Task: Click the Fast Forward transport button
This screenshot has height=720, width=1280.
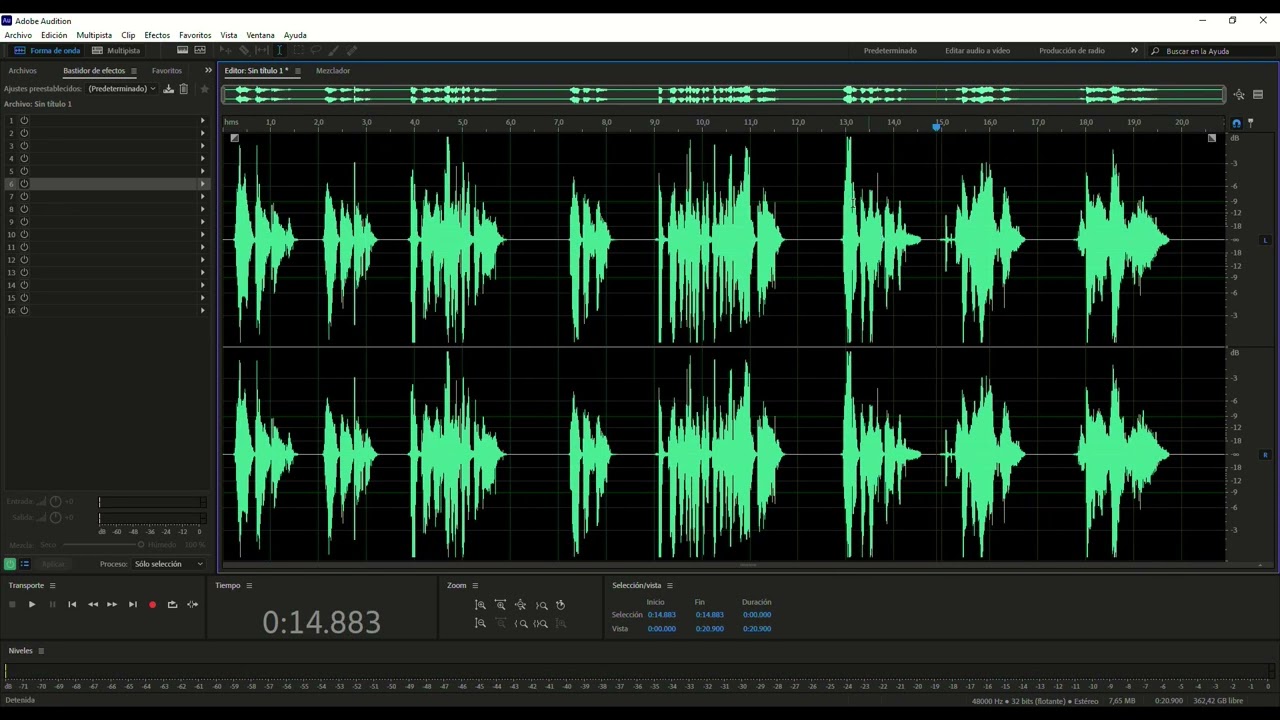Action: point(112,604)
